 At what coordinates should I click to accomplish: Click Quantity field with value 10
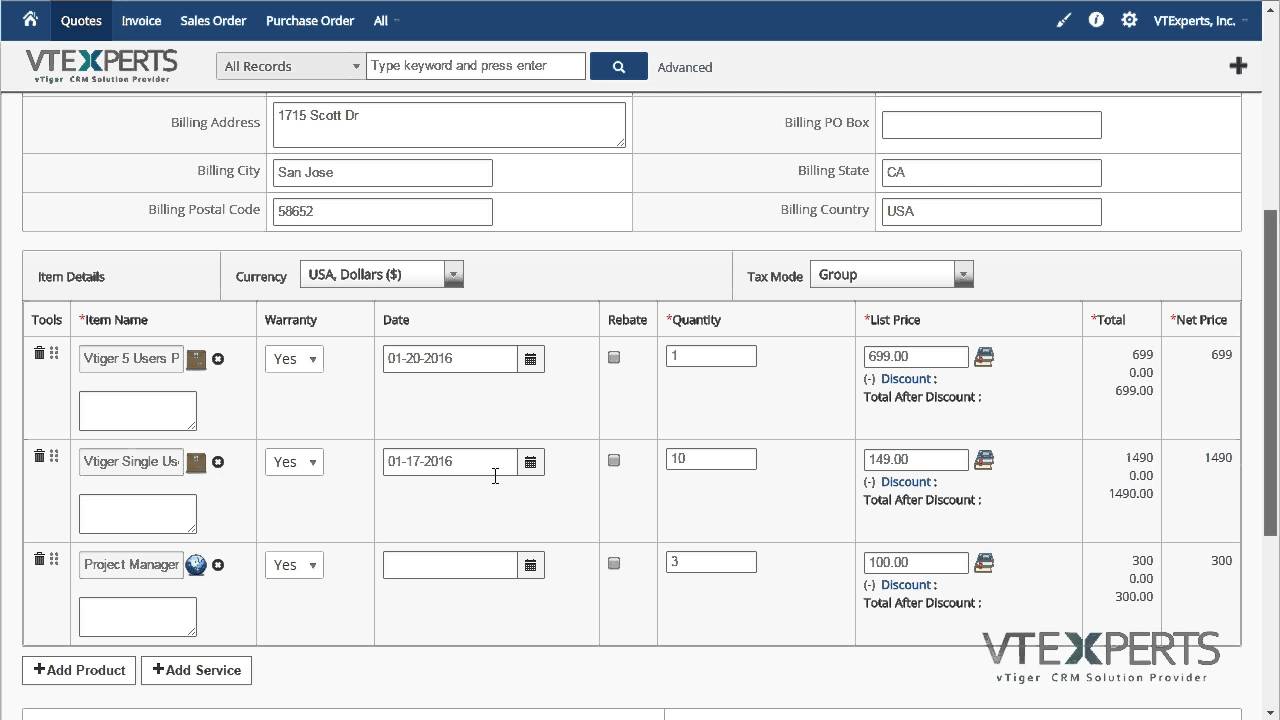click(x=711, y=459)
